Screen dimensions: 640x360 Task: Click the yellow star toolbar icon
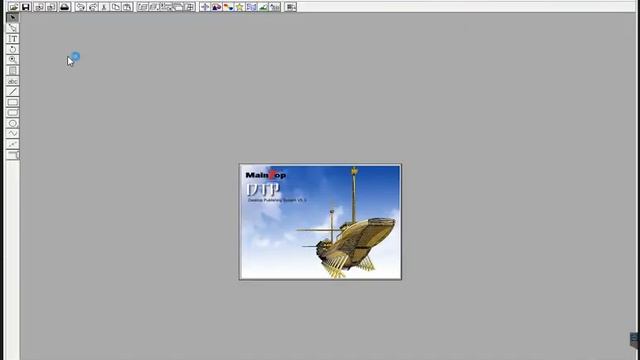pos(240,7)
